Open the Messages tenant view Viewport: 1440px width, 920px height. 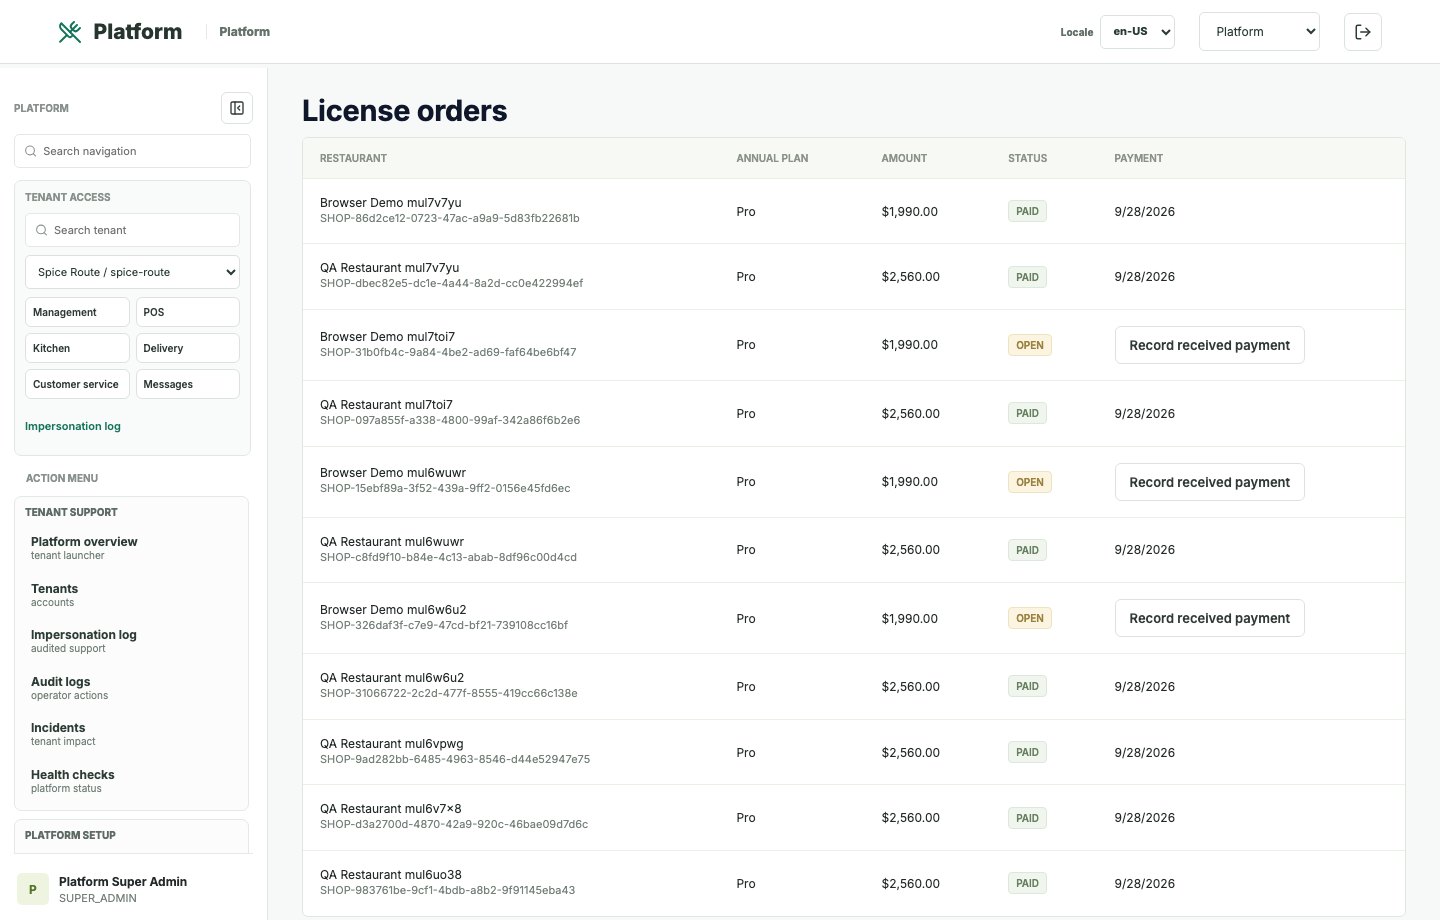188,384
